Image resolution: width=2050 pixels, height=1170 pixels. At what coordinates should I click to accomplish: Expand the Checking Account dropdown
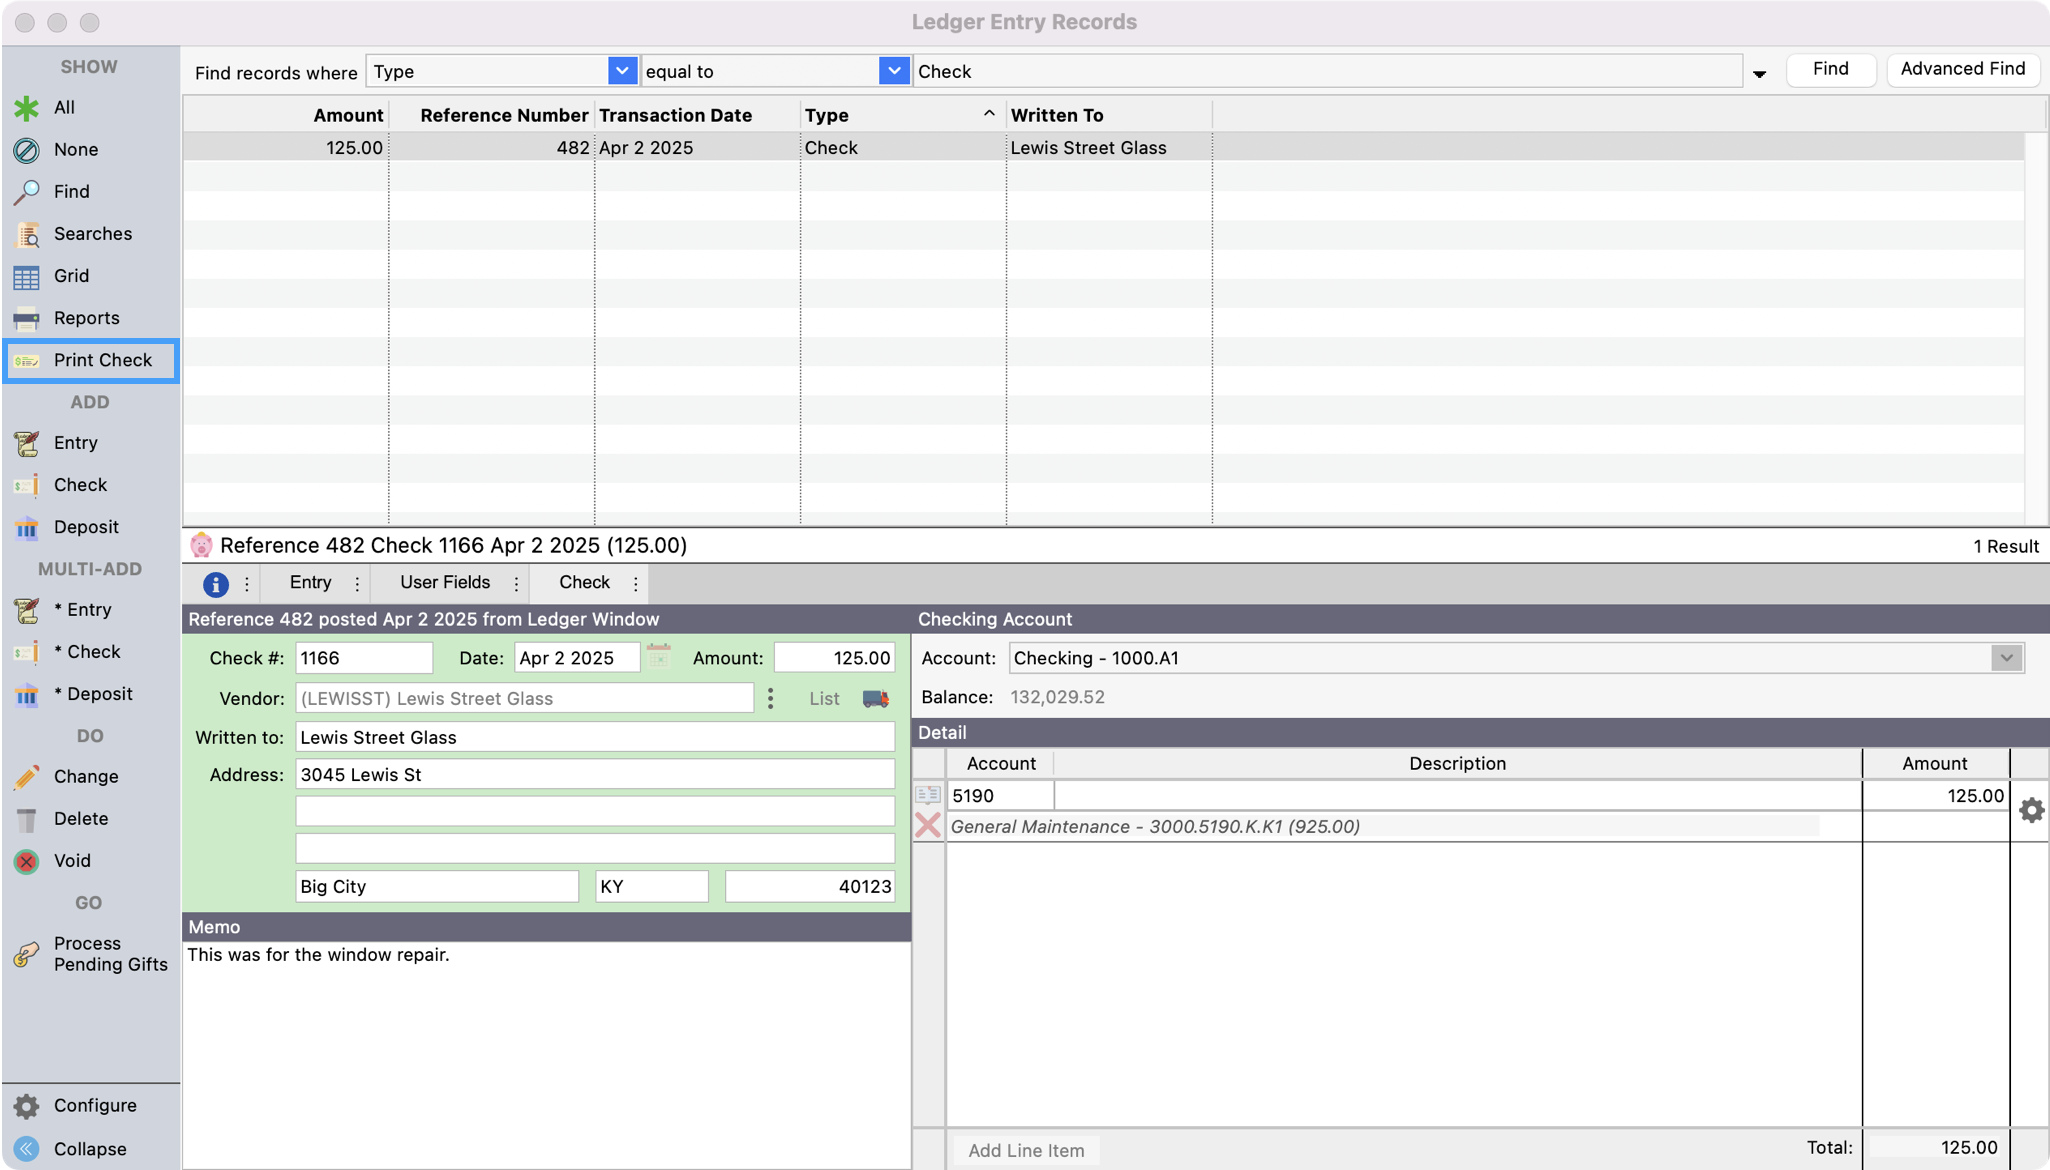tap(2006, 658)
